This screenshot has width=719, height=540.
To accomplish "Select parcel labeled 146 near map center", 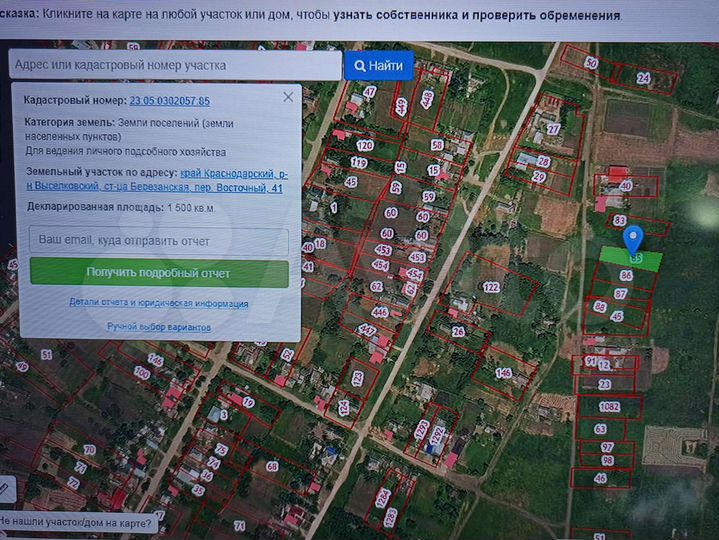I will click(x=504, y=373).
